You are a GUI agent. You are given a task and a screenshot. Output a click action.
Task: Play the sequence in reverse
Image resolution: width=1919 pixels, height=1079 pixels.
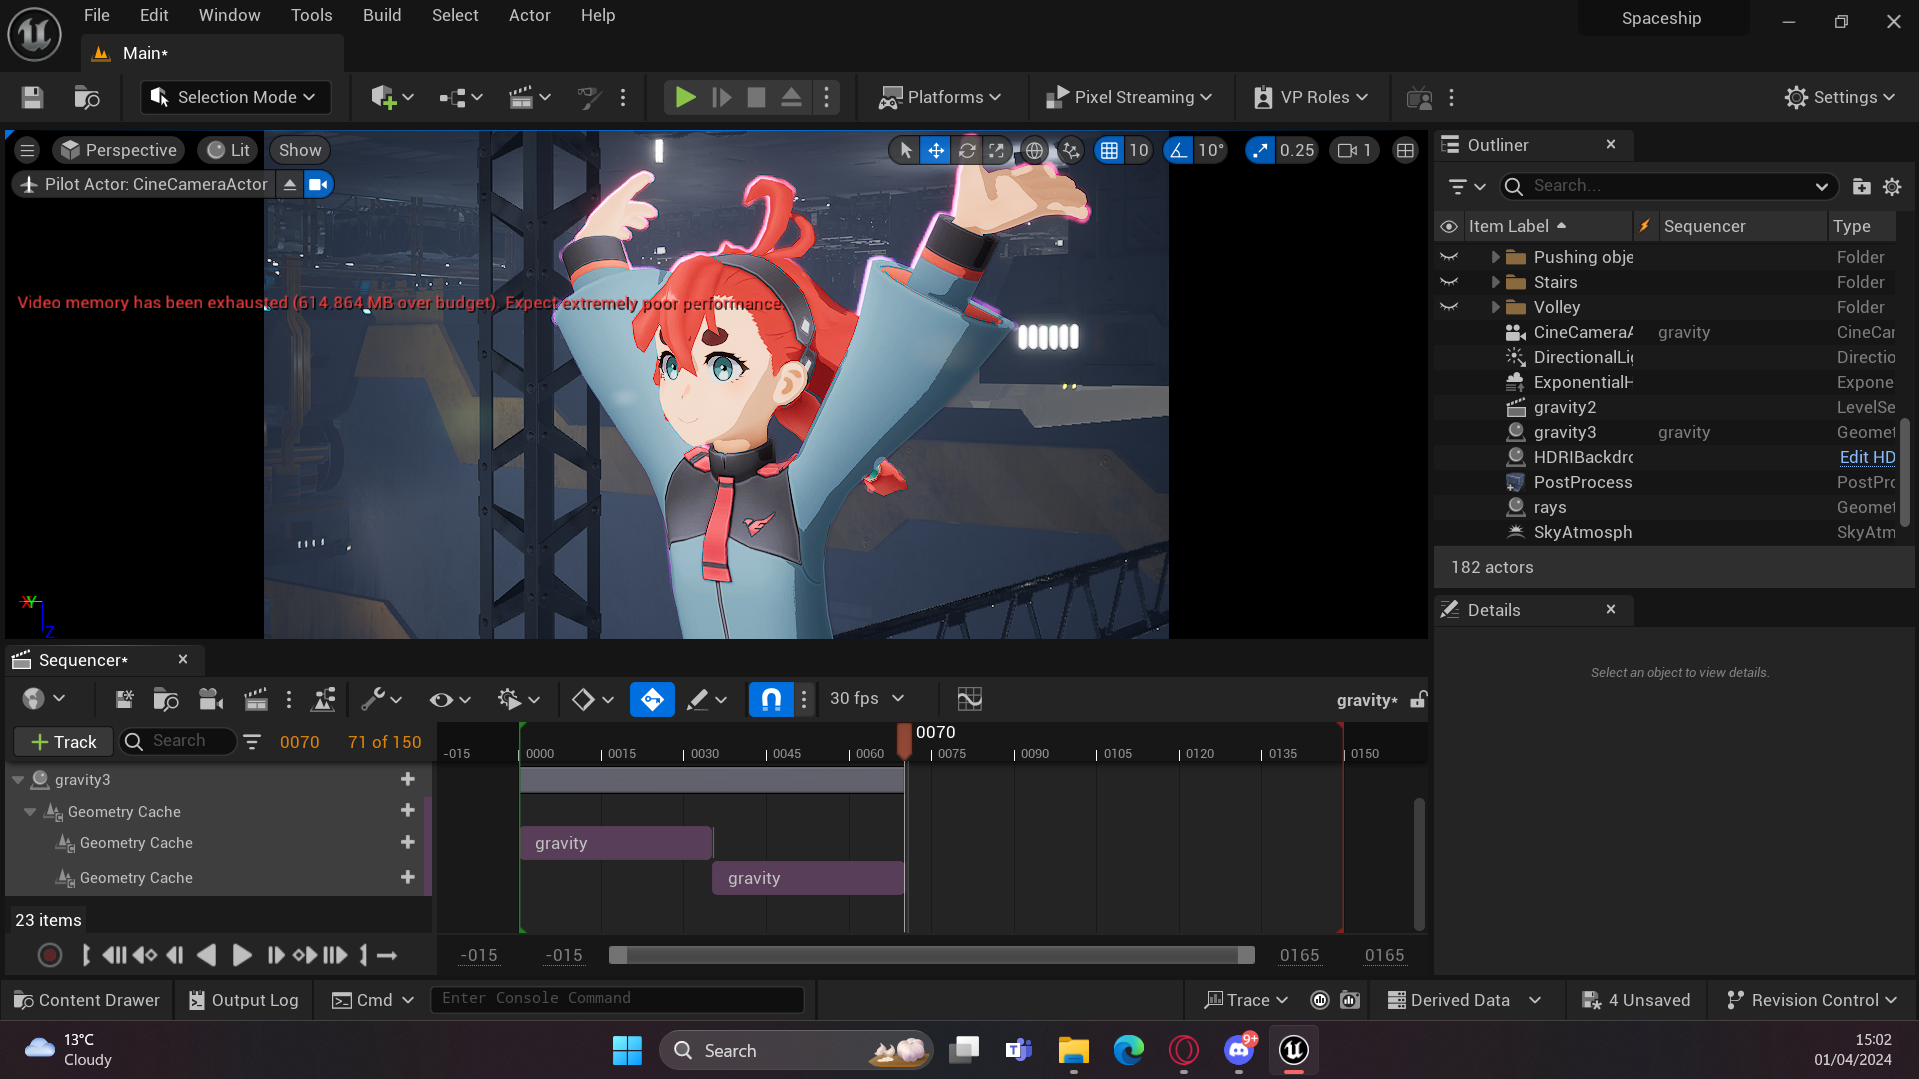[207, 955]
